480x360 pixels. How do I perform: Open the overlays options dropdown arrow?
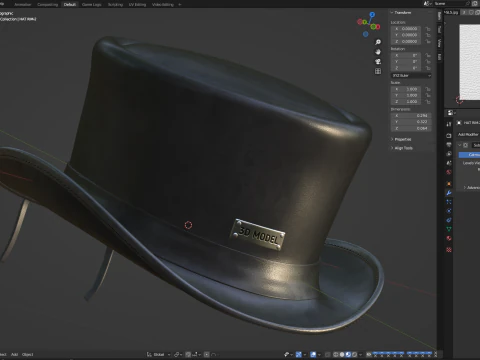click(319, 355)
